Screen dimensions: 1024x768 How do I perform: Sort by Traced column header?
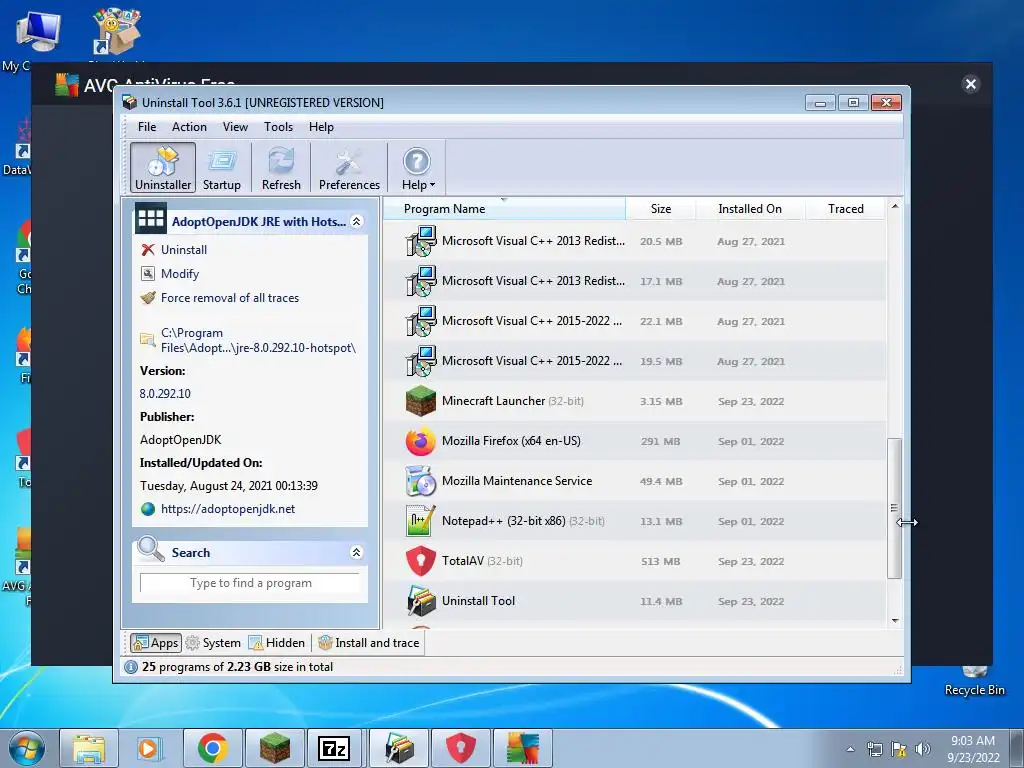846,209
